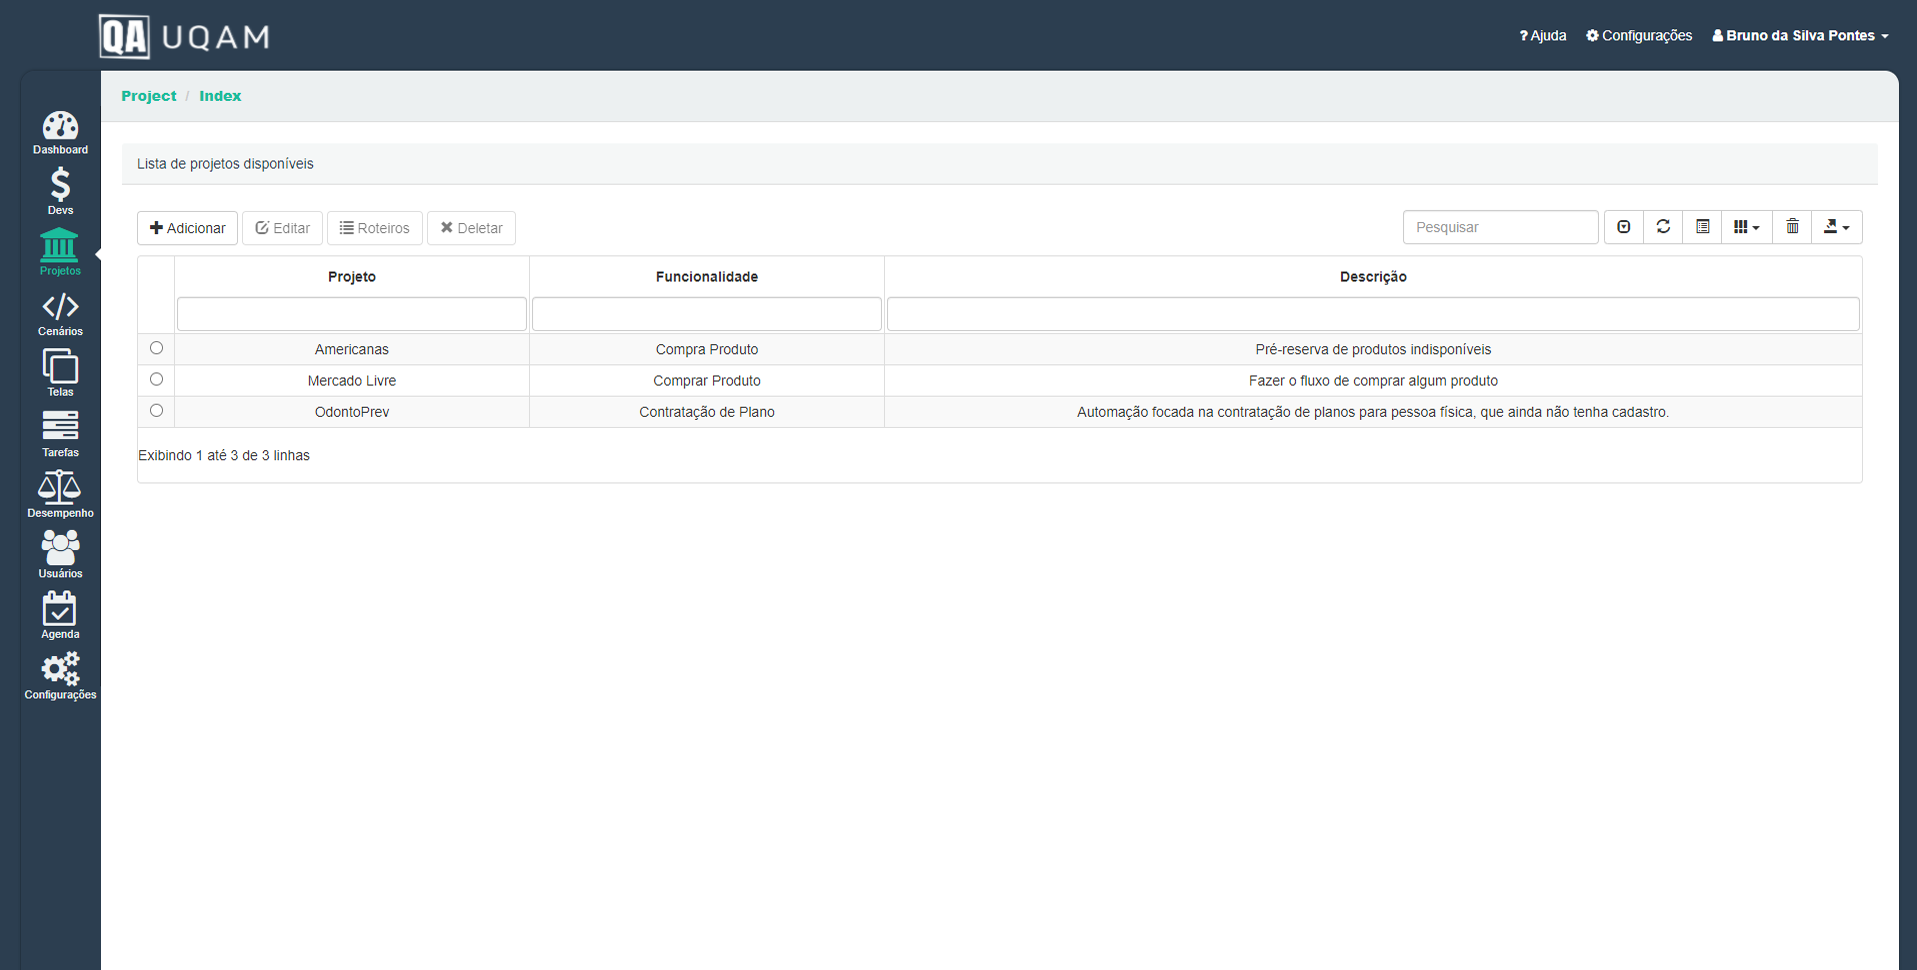Open the Dashboard sidebar icon
1917x970 pixels.
tap(60, 133)
